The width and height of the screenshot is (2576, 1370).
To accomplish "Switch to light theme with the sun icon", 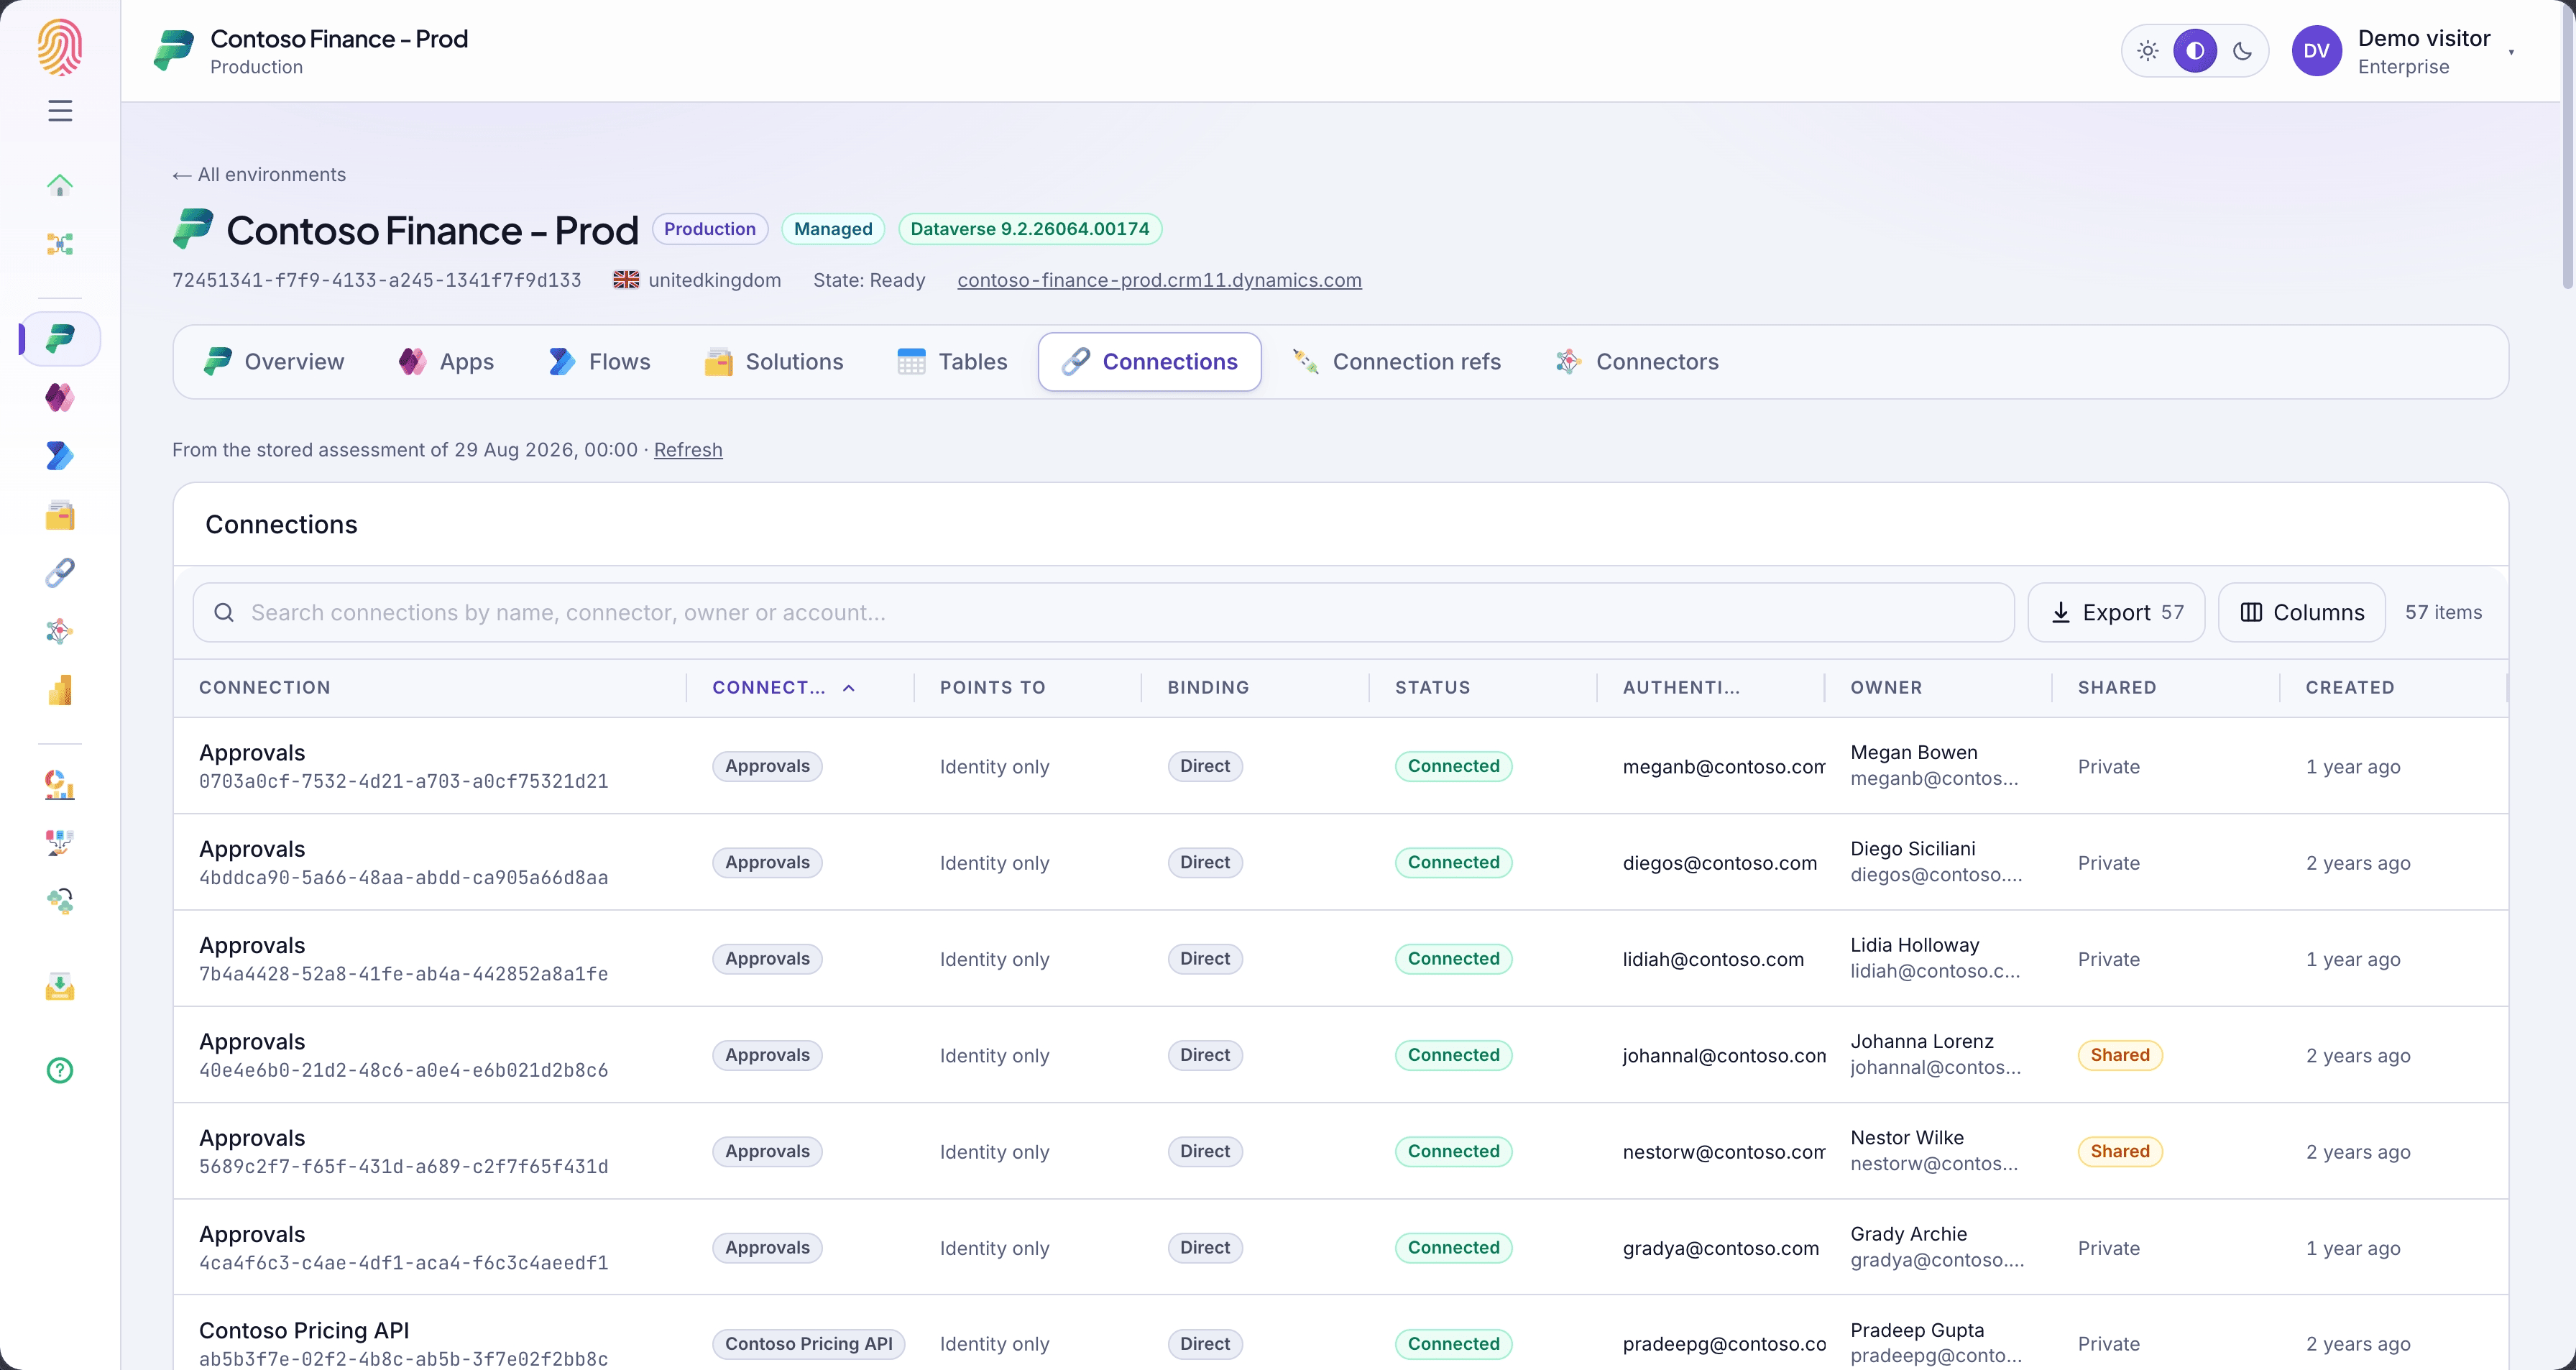I will click(x=2147, y=51).
